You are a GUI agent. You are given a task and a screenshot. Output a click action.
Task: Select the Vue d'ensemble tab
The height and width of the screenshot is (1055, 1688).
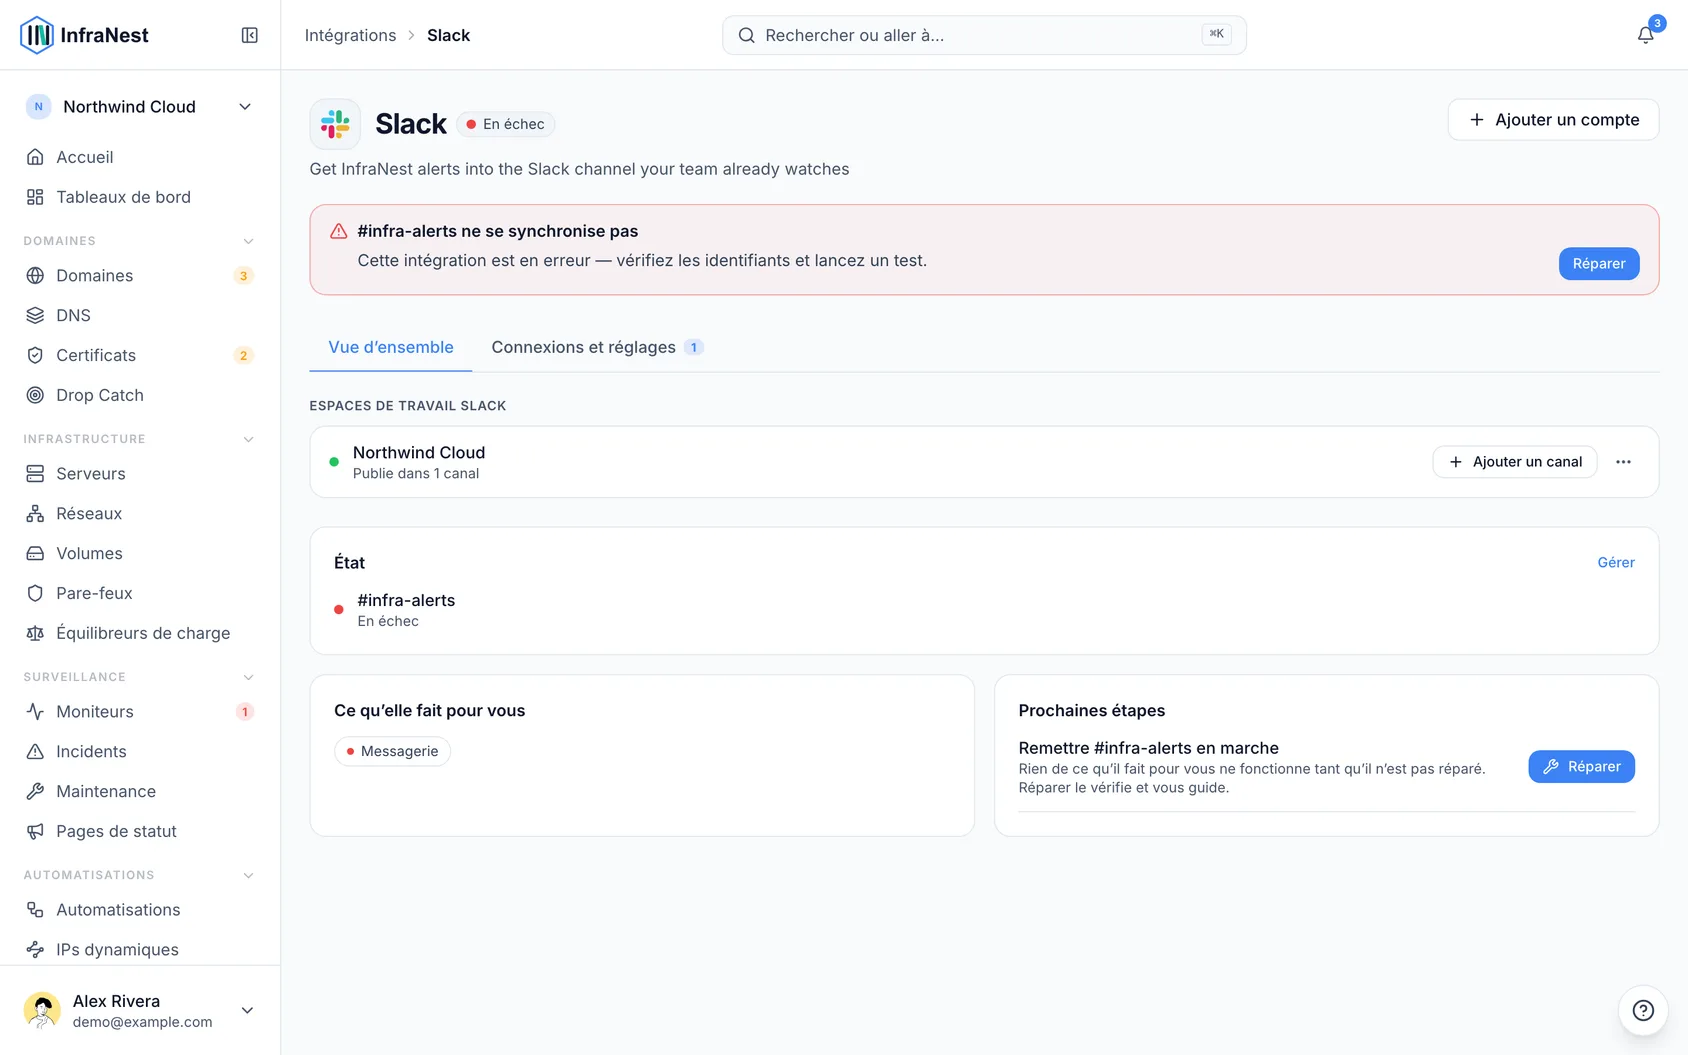(391, 347)
